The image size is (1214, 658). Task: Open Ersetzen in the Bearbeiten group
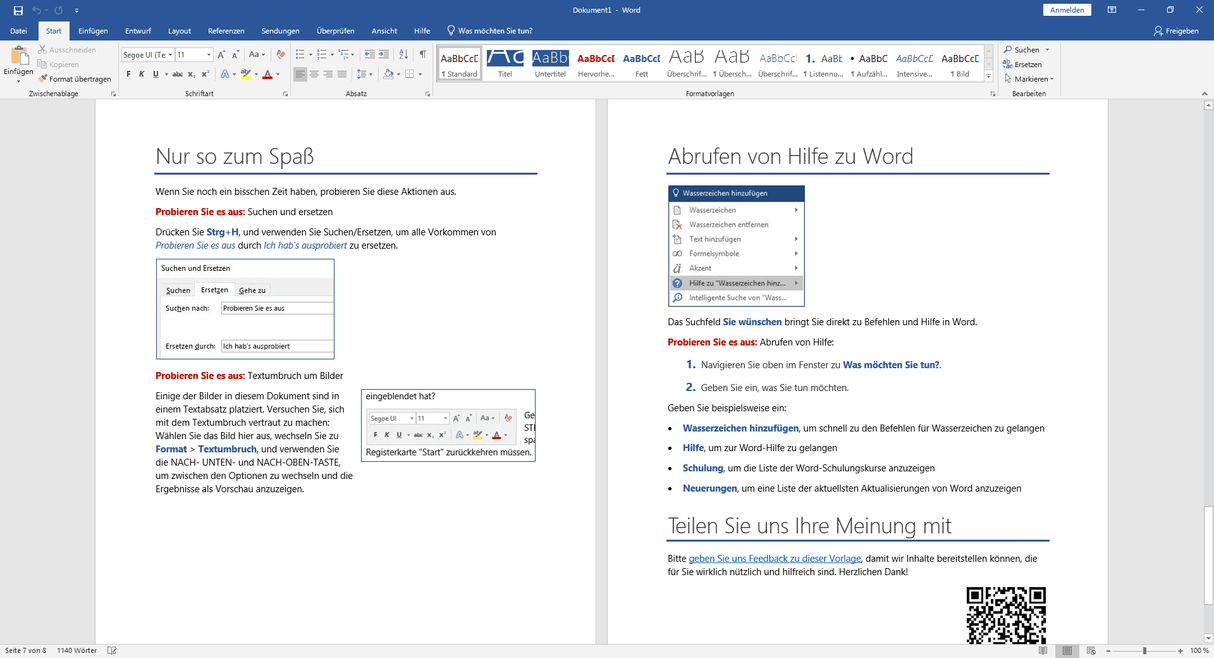pyautogui.click(x=1026, y=64)
